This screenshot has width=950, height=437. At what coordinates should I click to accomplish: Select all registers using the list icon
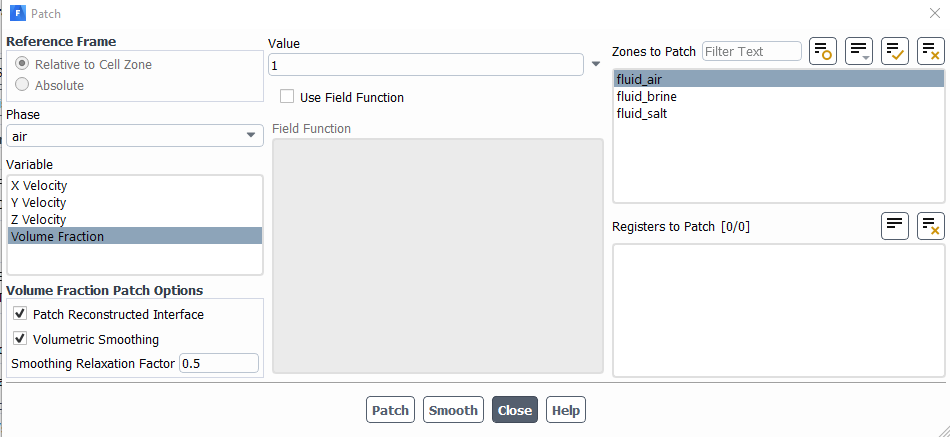(x=894, y=226)
